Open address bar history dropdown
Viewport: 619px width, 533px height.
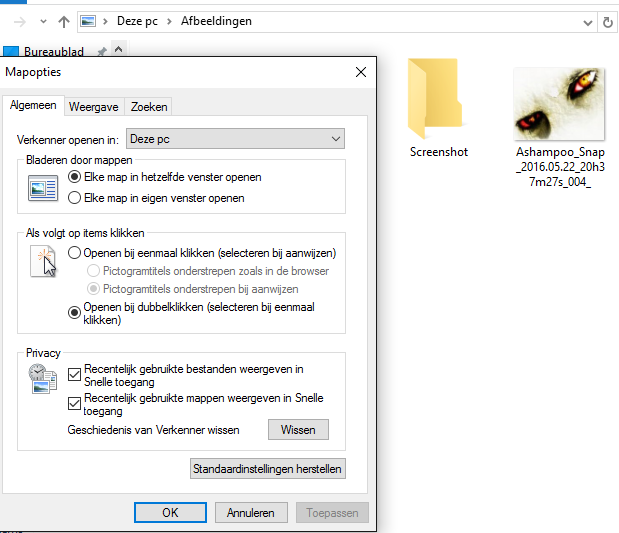pos(588,23)
